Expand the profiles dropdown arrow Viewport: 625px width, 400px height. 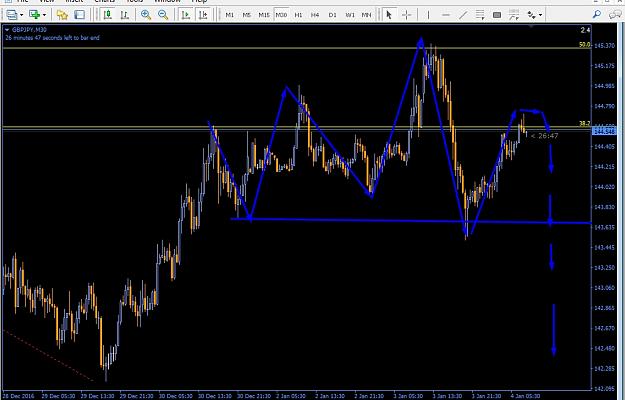click(22, 15)
